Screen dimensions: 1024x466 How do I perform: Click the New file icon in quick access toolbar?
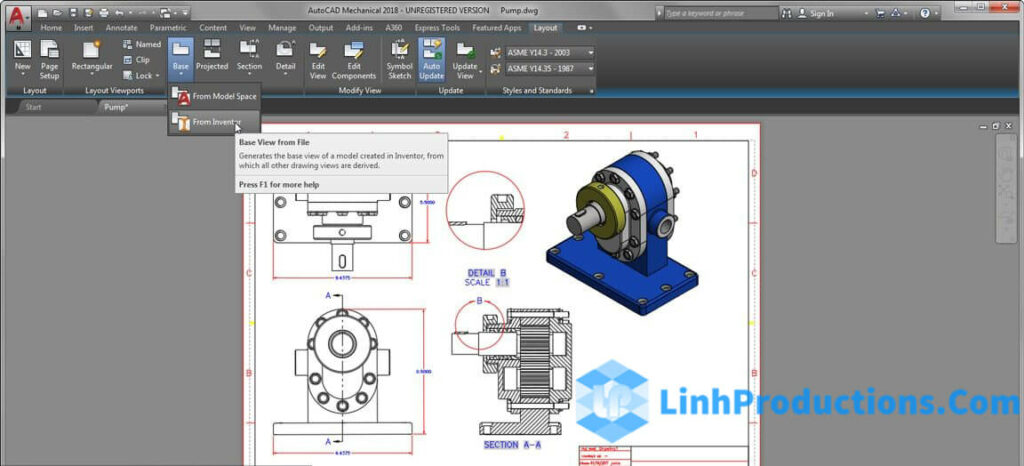[42, 12]
